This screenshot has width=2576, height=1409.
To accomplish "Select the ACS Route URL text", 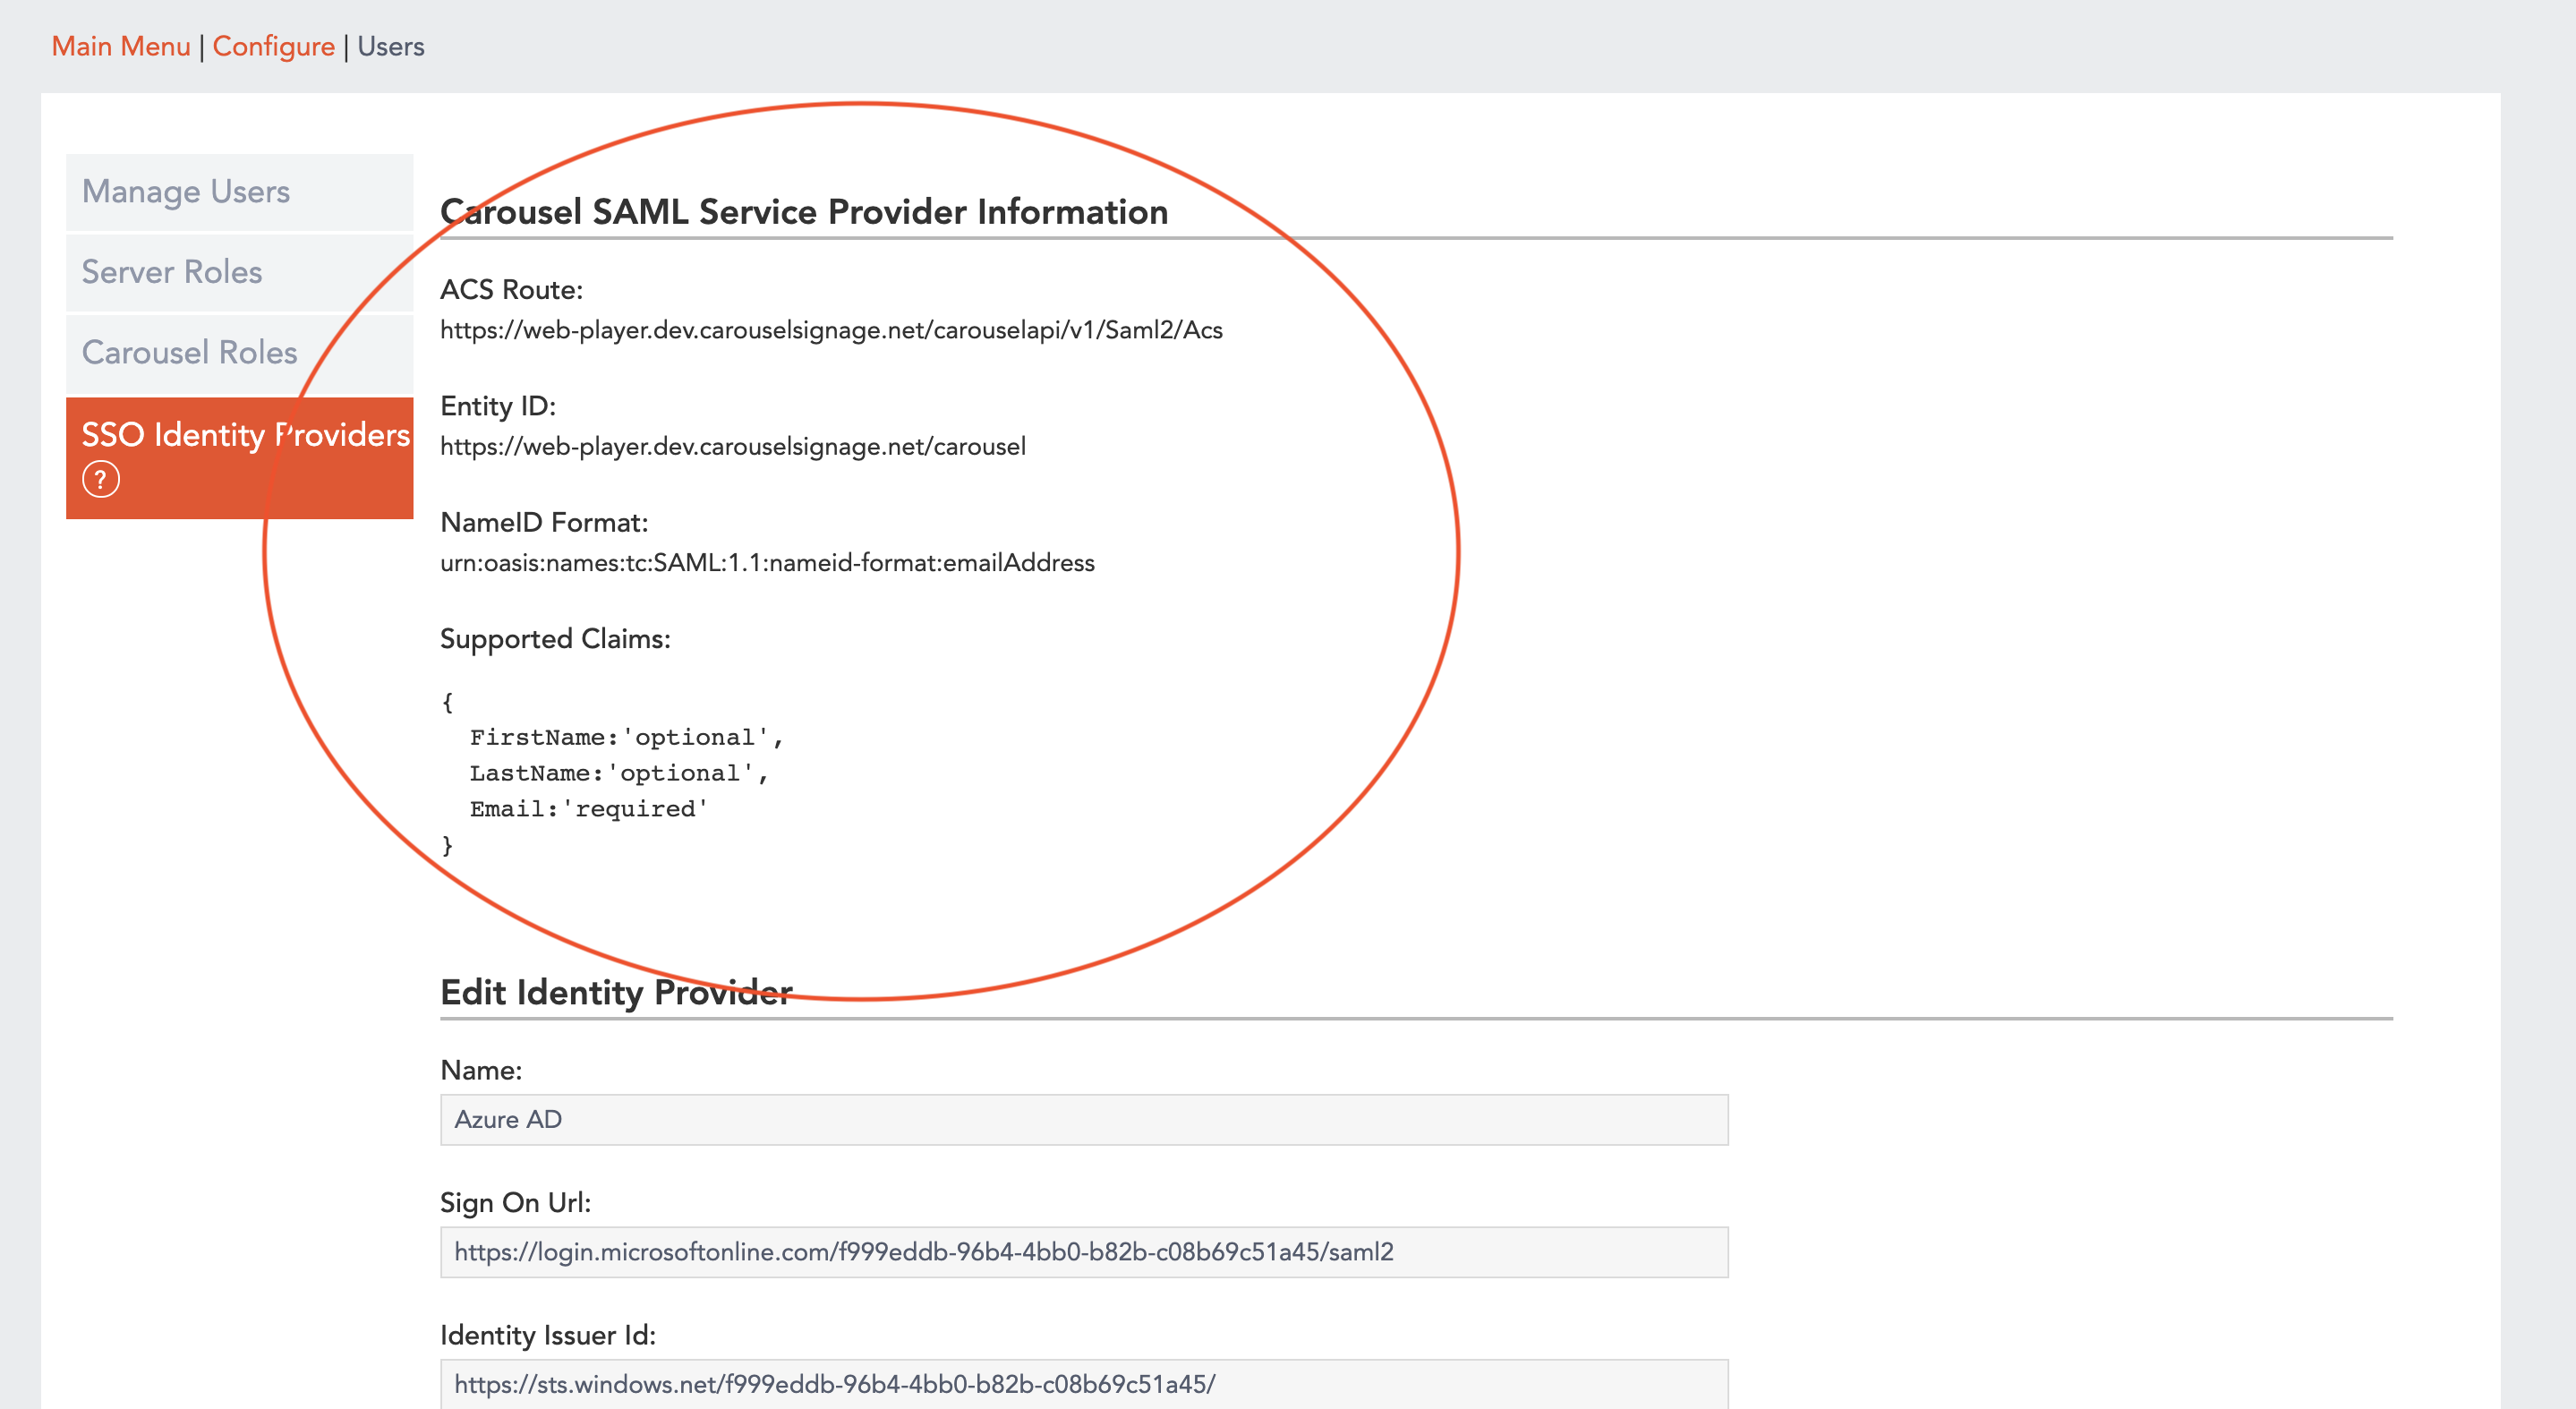I will tap(831, 329).
